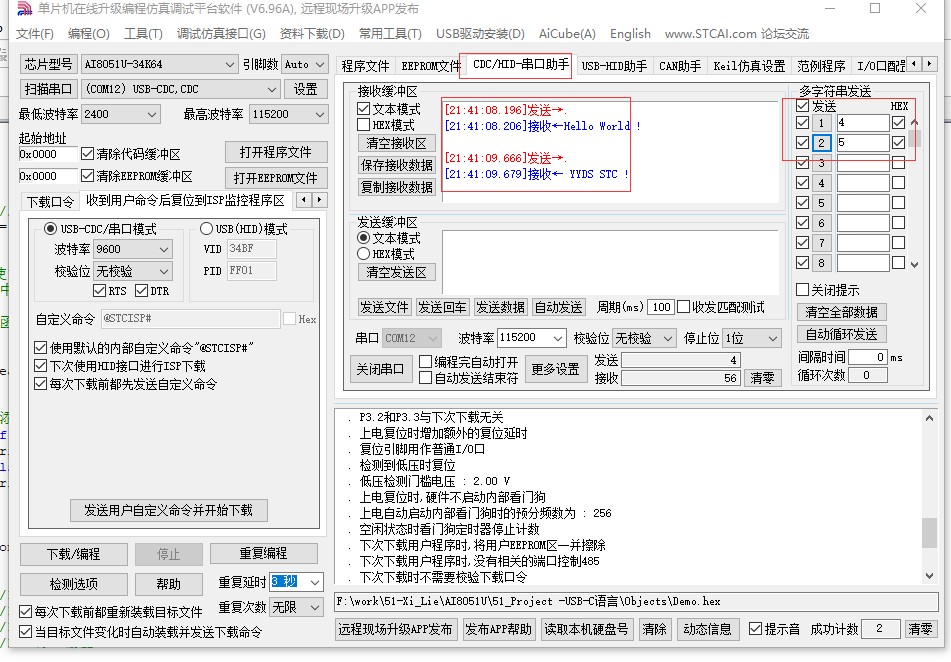951x662 pixels.
Task: Click scroll-down arrow of log output
Action: coord(929,576)
